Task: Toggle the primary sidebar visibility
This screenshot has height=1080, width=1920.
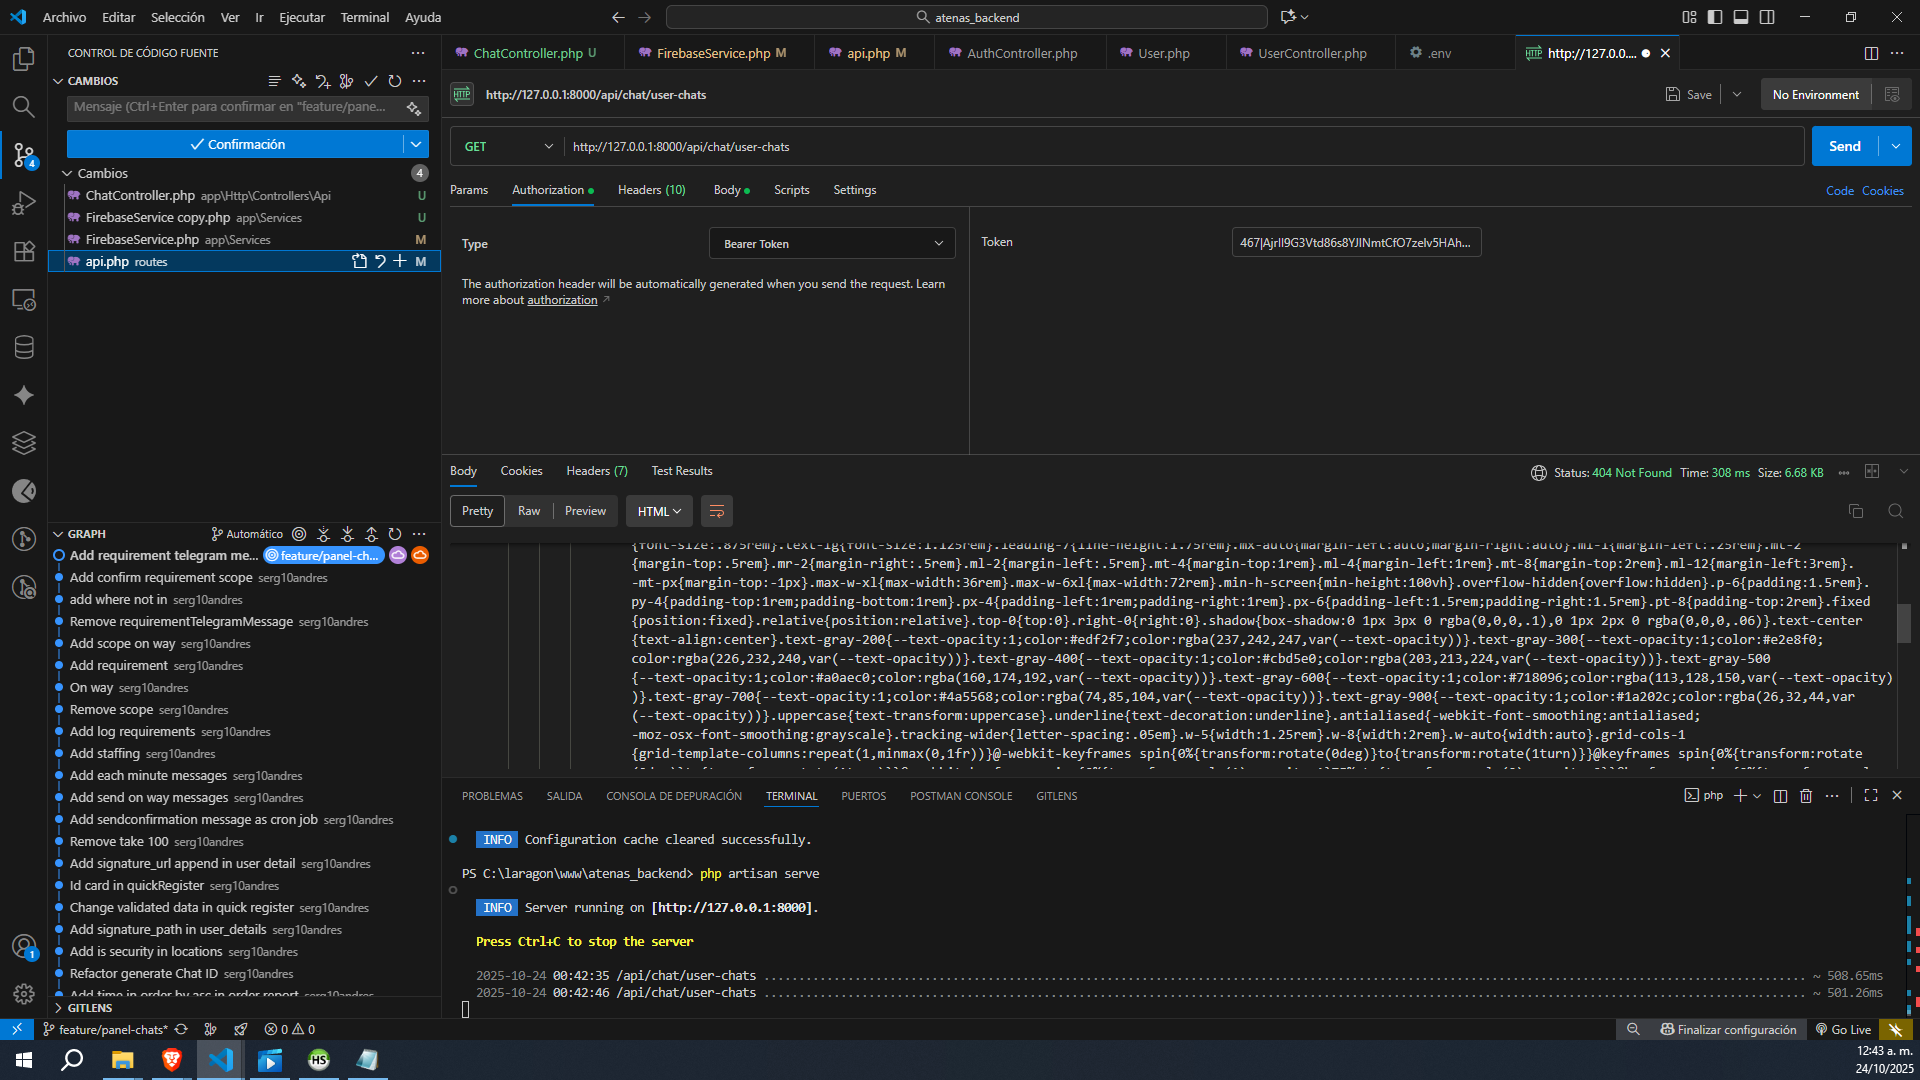Action: point(1715,17)
